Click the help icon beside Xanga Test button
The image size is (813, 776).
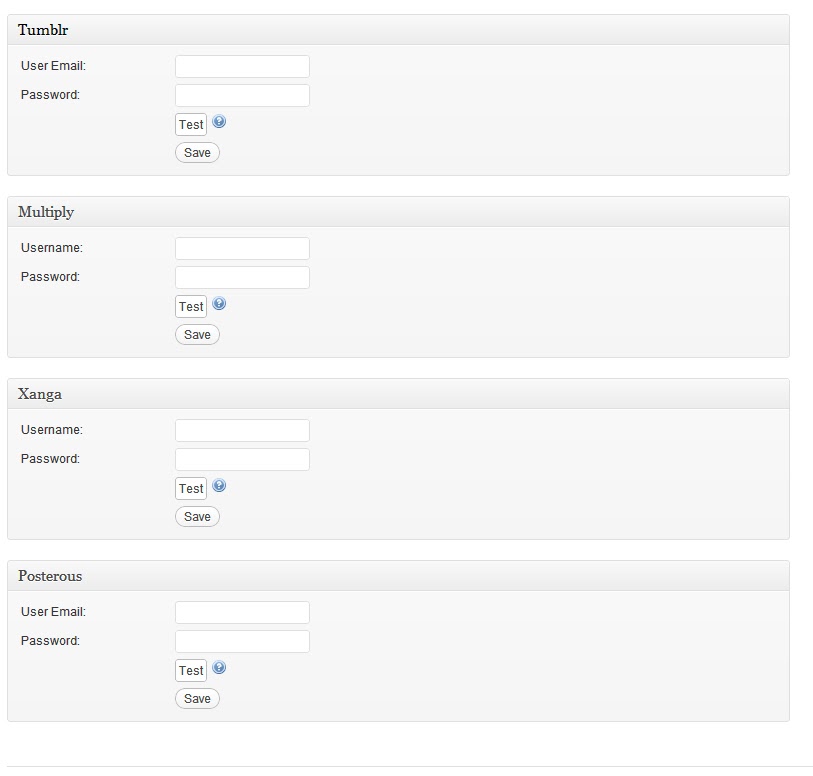[219, 486]
